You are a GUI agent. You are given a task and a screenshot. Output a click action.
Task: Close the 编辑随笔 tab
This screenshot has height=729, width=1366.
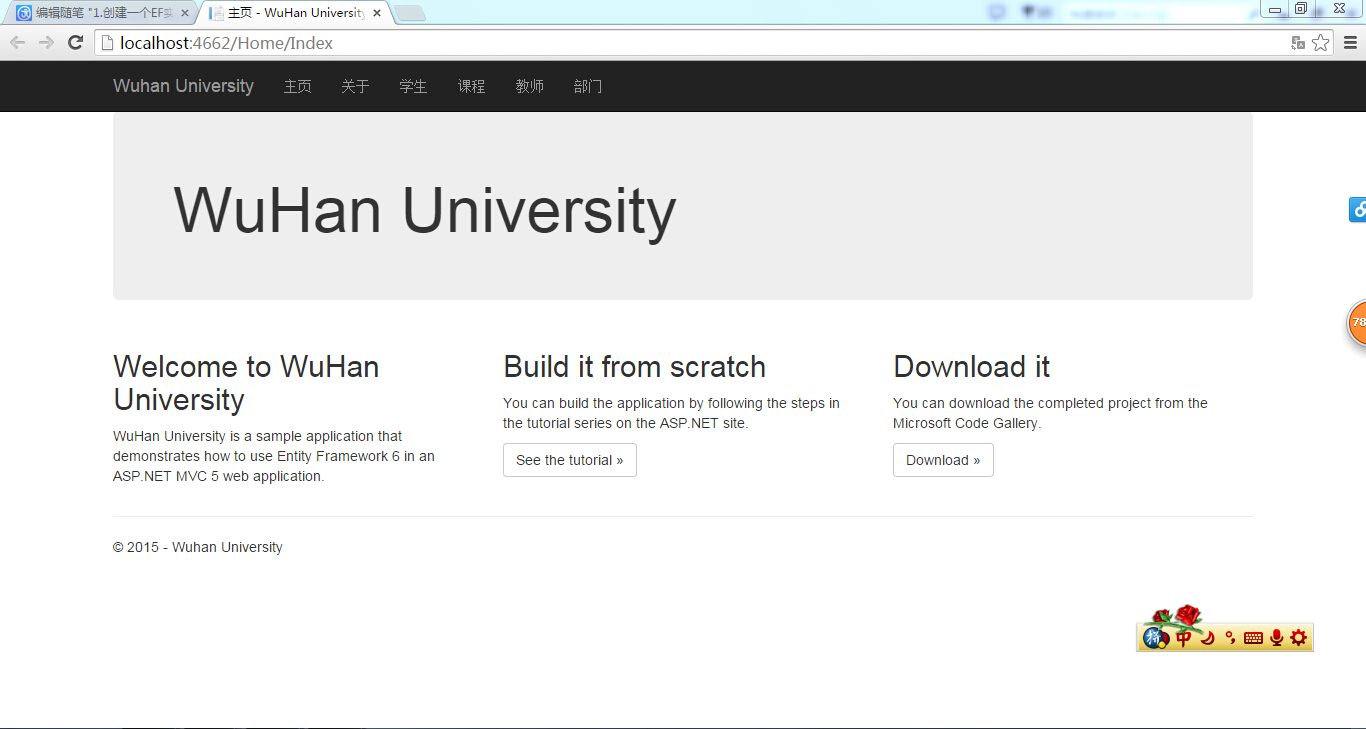pos(184,13)
